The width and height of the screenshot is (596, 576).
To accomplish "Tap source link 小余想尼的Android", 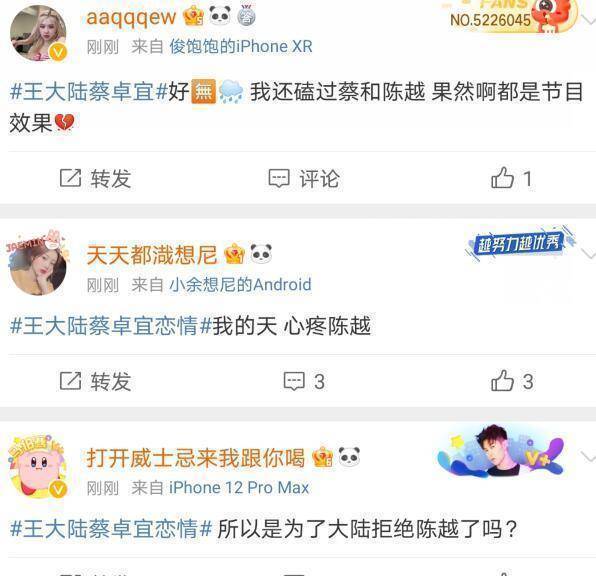I will [x=240, y=285].
